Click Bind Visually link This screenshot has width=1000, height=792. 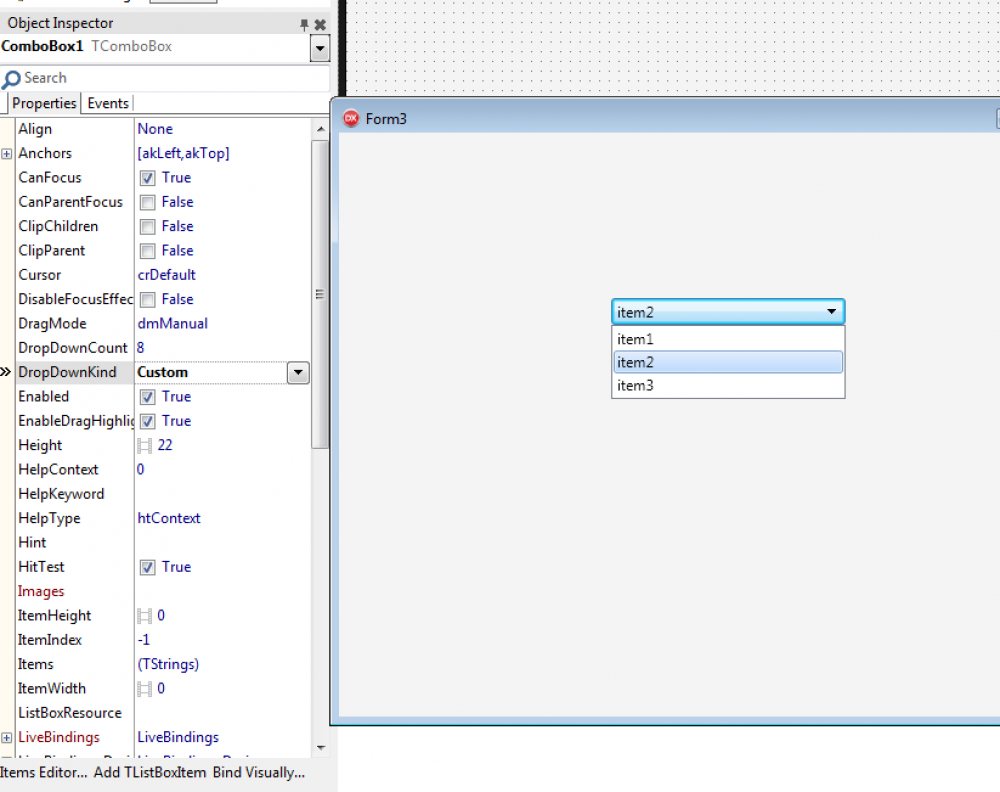[259, 772]
